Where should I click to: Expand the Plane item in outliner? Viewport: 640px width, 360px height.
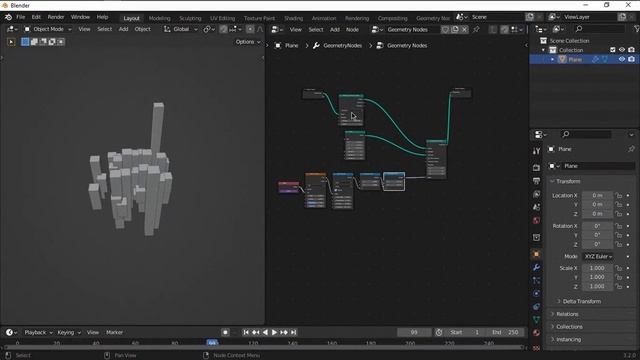click(x=552, y=60)
